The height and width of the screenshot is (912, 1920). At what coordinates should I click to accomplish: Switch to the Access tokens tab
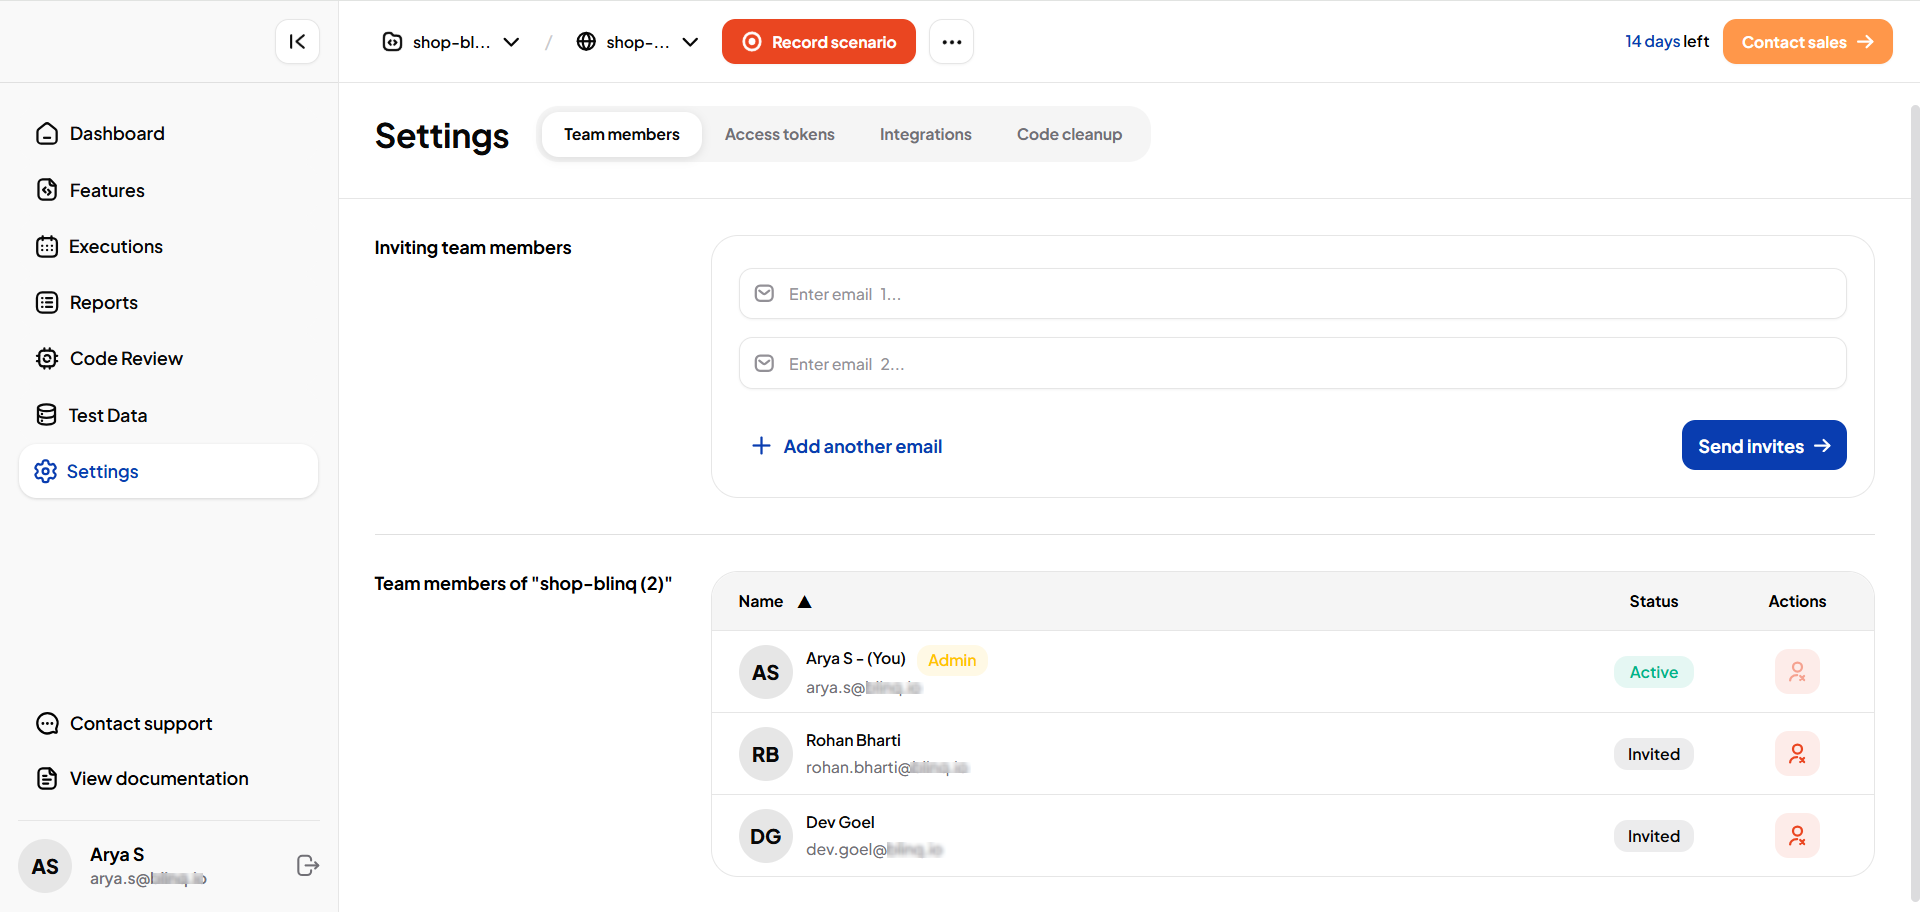point(779,135)
